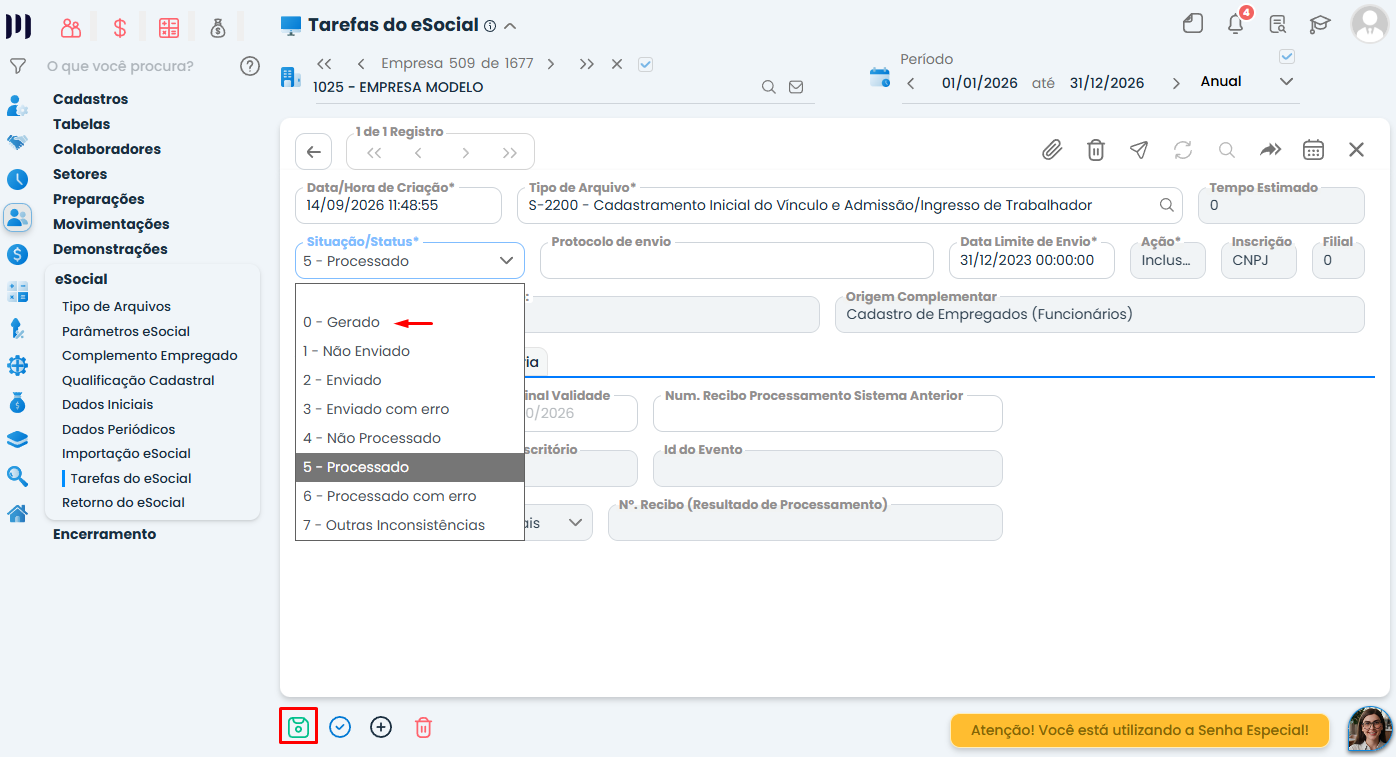Viewport: 1396px width, 757px height.
Task: Click the Data Limite de Envio field
Action: coord(1031,260)
